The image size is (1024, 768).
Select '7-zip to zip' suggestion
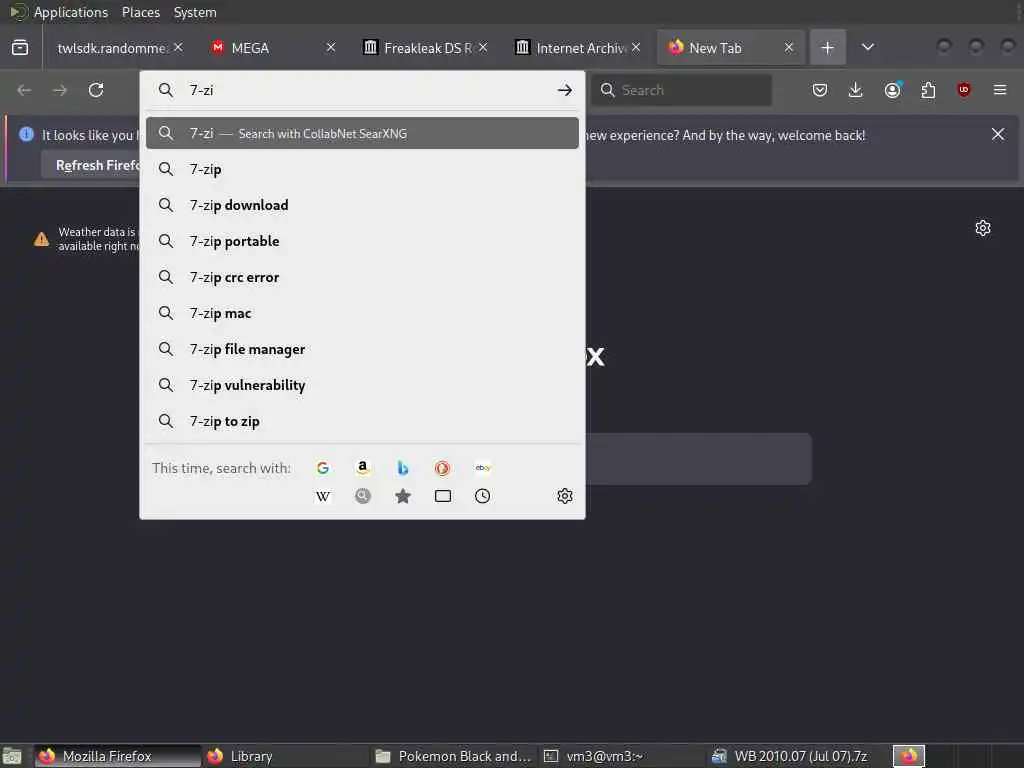(362, 421)
